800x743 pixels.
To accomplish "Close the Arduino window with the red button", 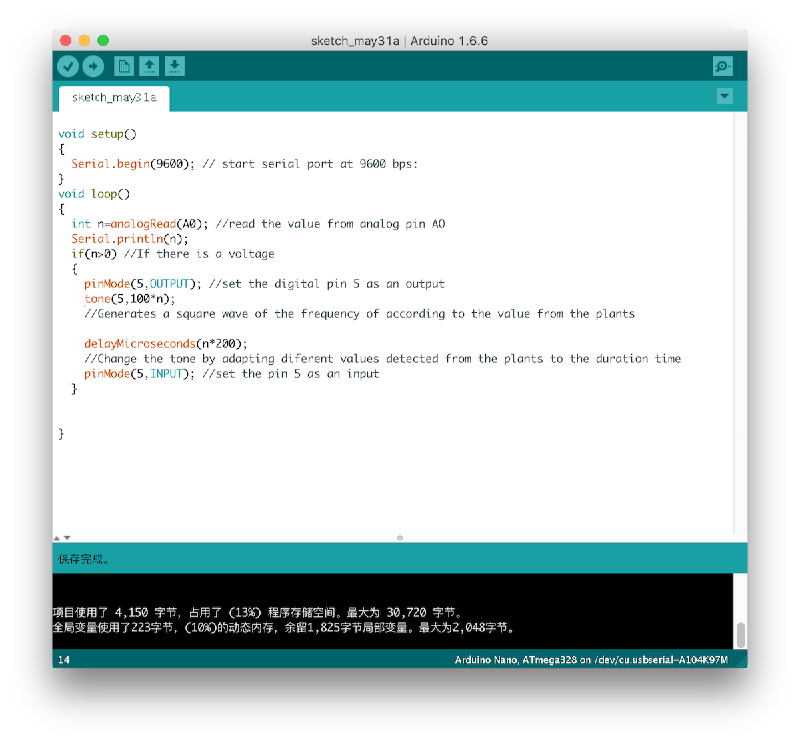I will (66, 40).
